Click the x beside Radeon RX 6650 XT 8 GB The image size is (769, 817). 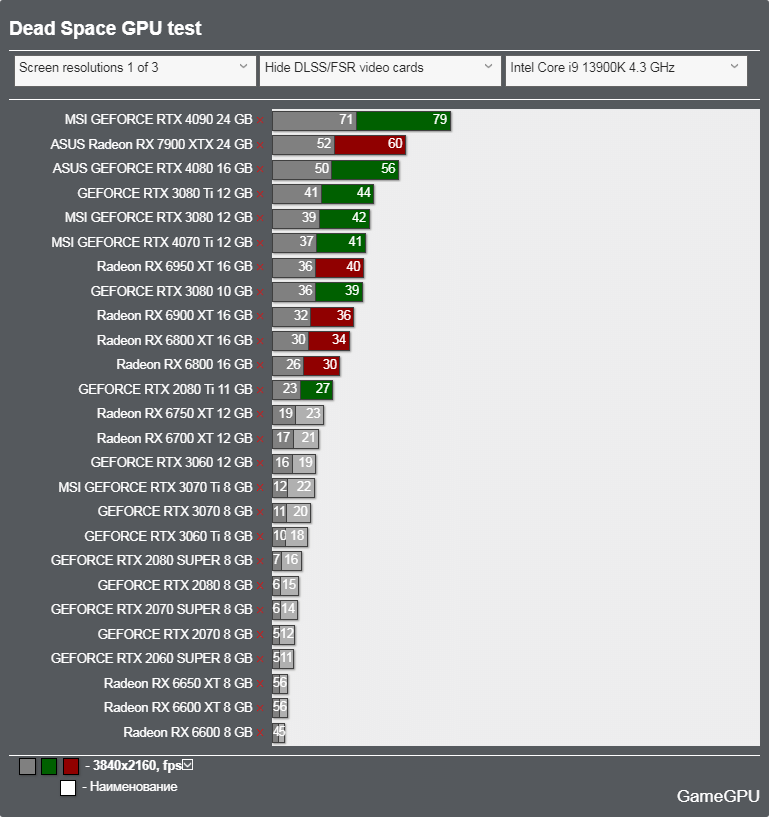click(x=260, y=684)
